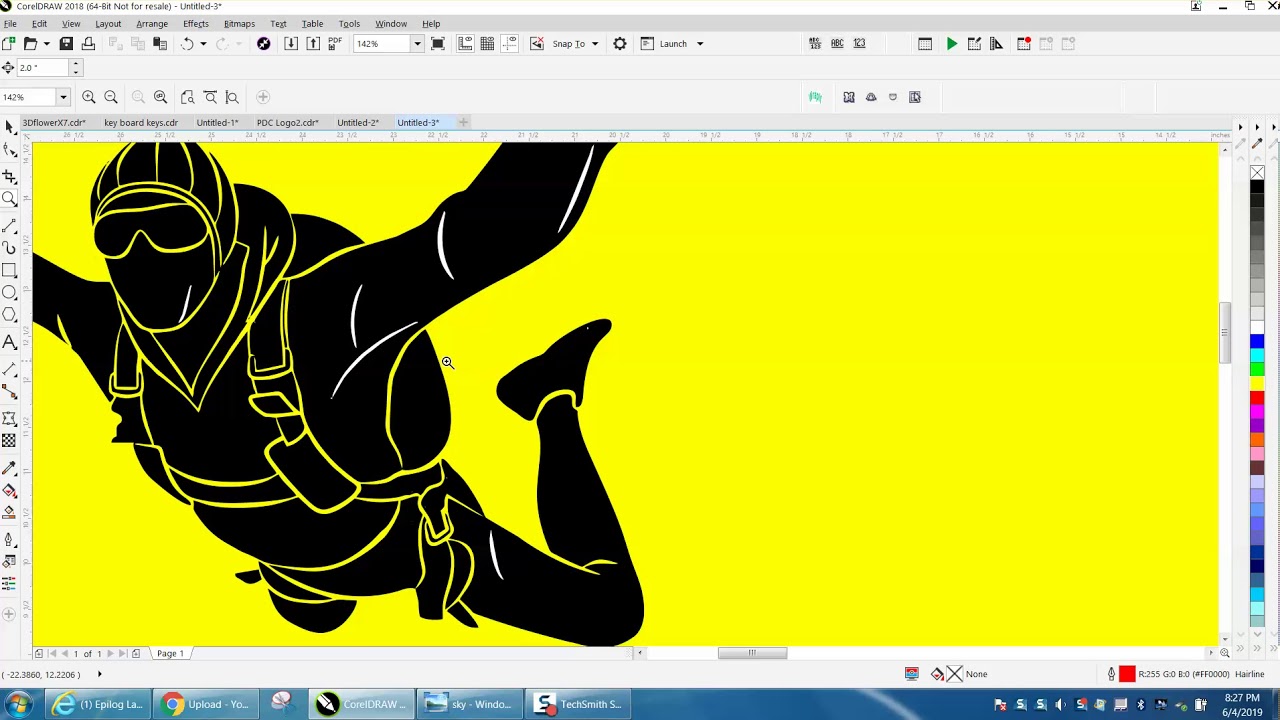This screenshot has height=720, width=1280.
Task: Click the Zoom In magnifier icon
Action: (x=89, y=97)
